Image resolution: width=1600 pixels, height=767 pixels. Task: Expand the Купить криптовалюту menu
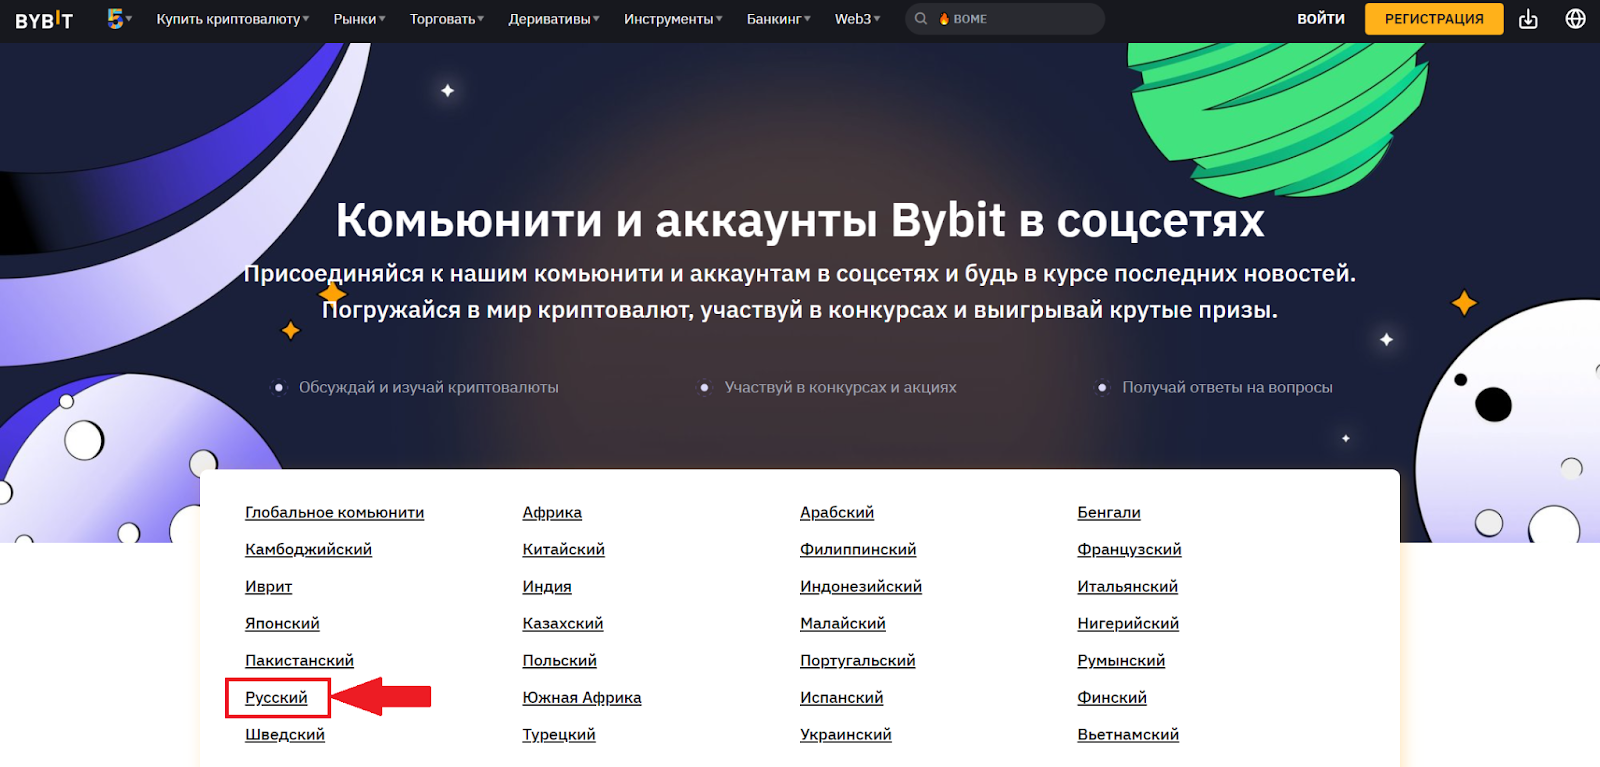pyautogui.click(x=233, y=19)
